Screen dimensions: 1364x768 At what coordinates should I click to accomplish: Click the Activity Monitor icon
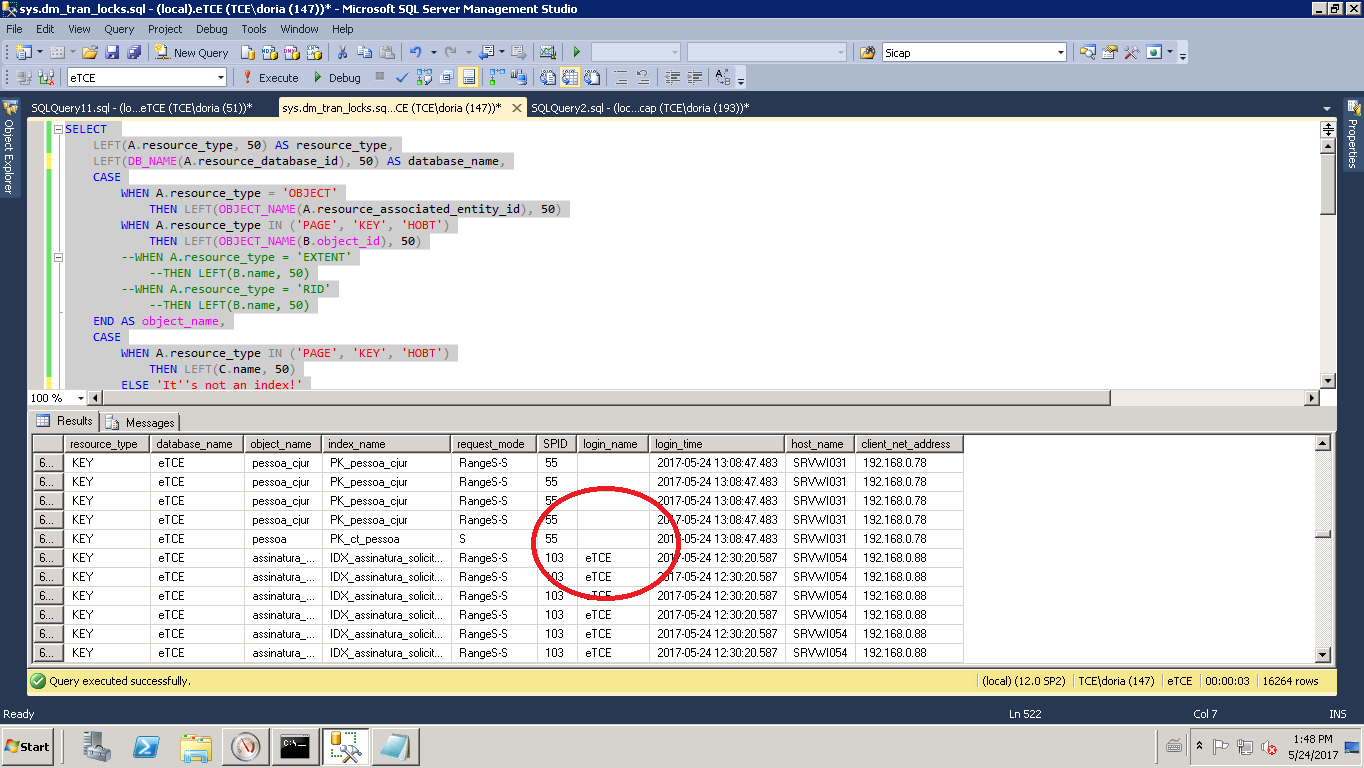(x=547, y=52)
